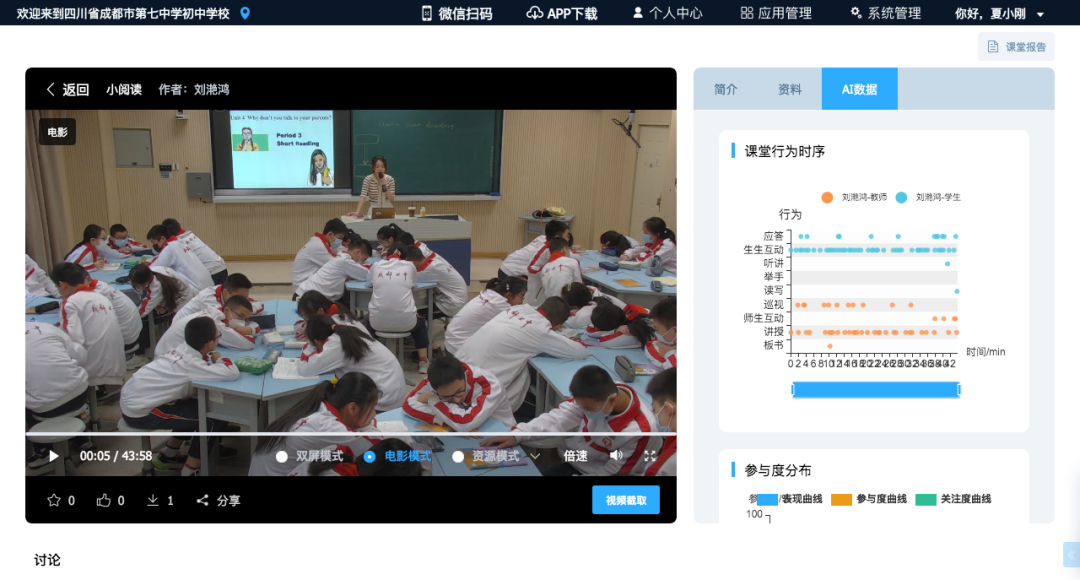Click the 个人中心 person icon

point(636,13)
